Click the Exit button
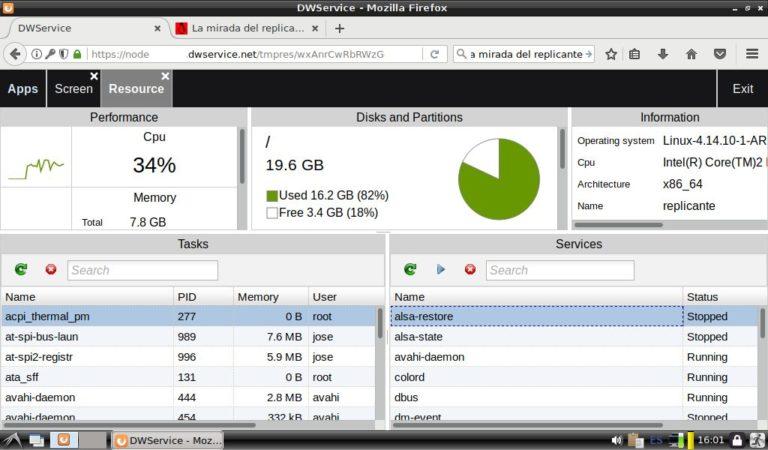The image size is (768, 450). pos(742,89)
